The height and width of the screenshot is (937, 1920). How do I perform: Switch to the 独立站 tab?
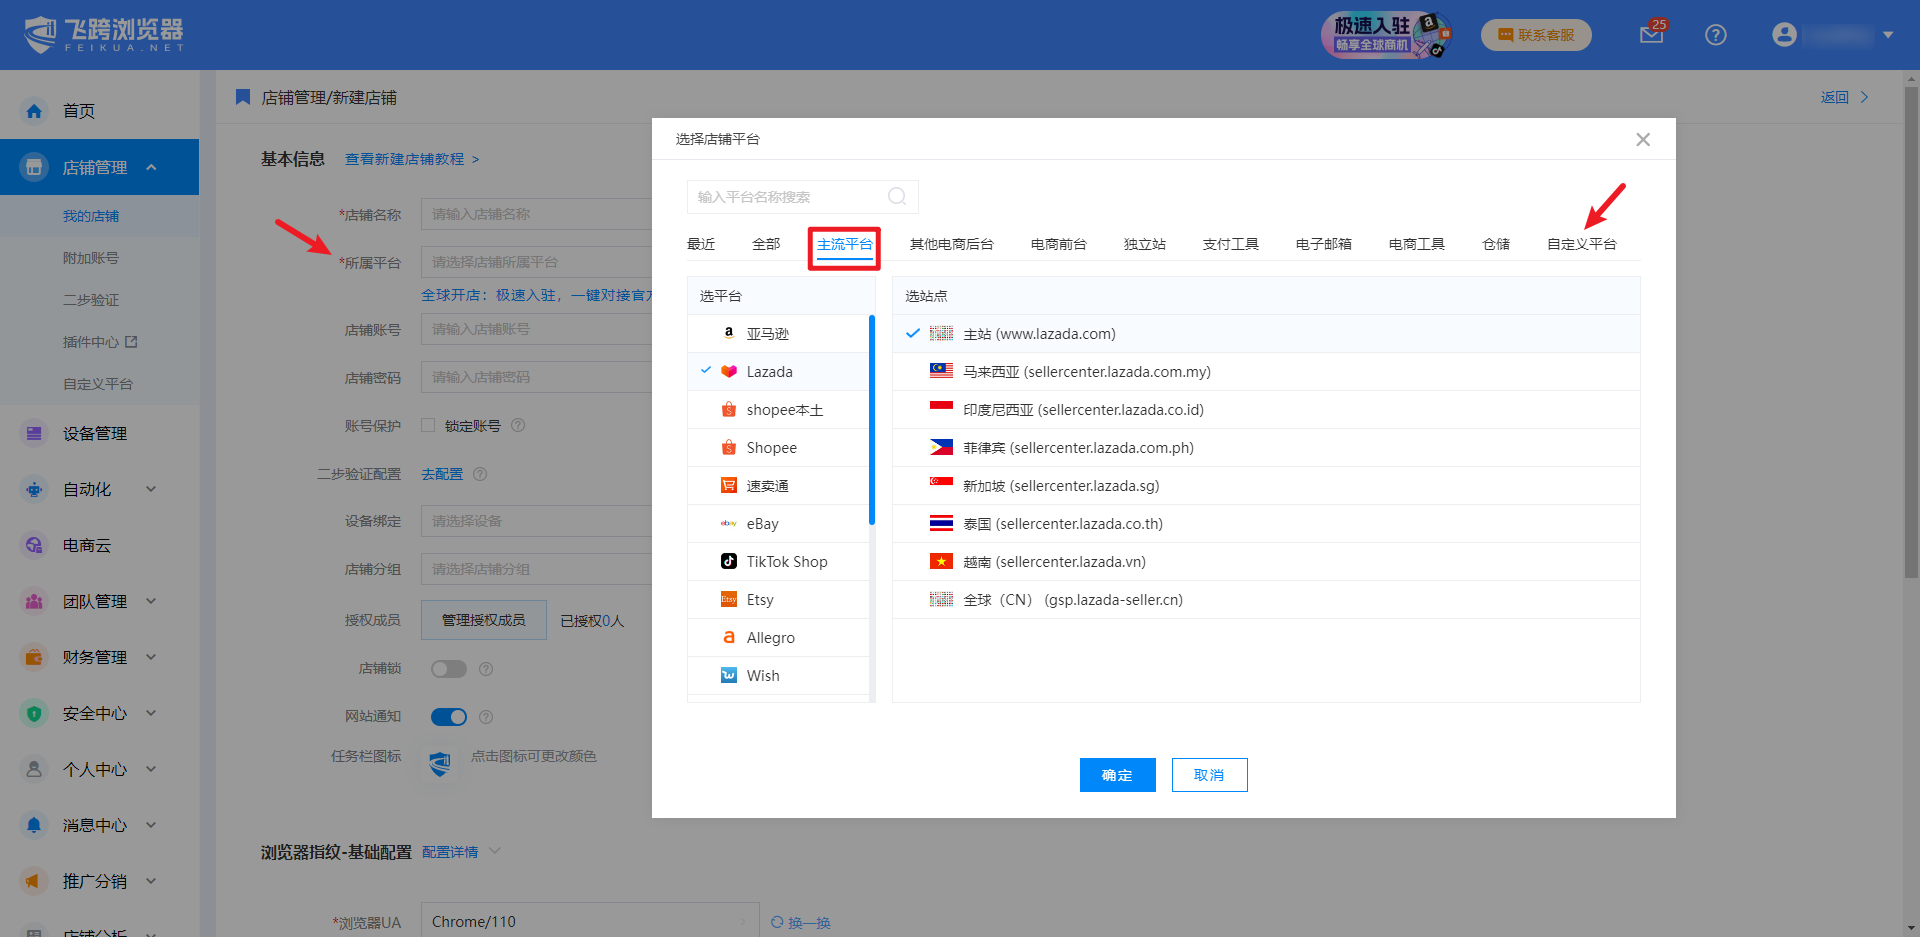click(1145, 244)
